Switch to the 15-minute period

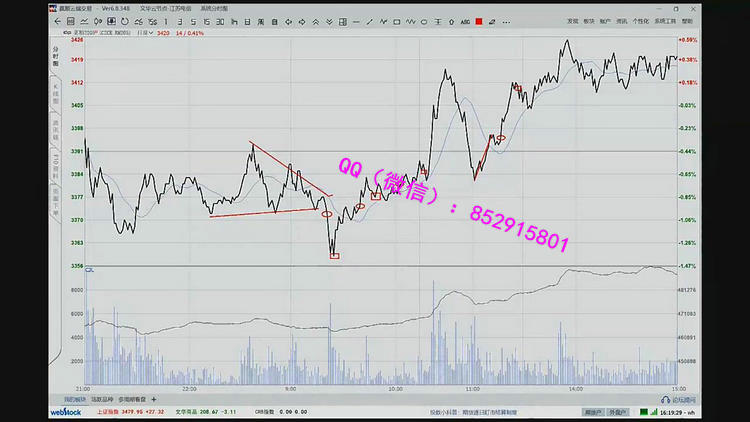[x=206, y=21]
